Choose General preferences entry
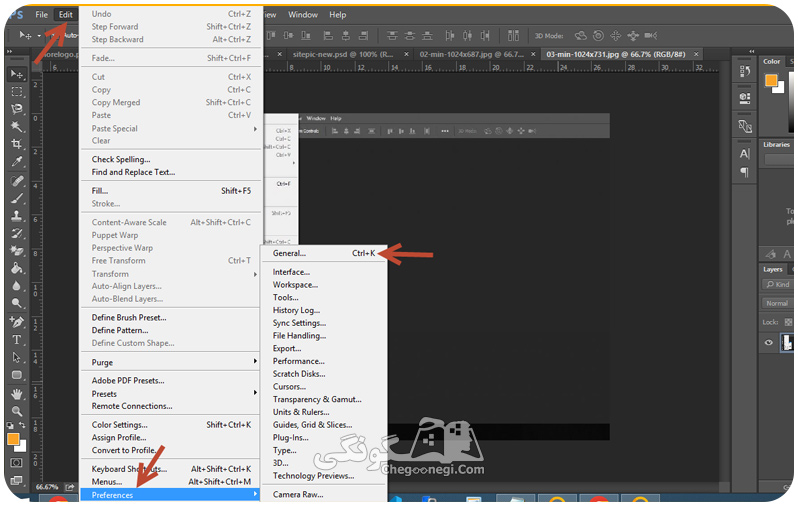Screen dimensions: 798x508 pos(324,253)
